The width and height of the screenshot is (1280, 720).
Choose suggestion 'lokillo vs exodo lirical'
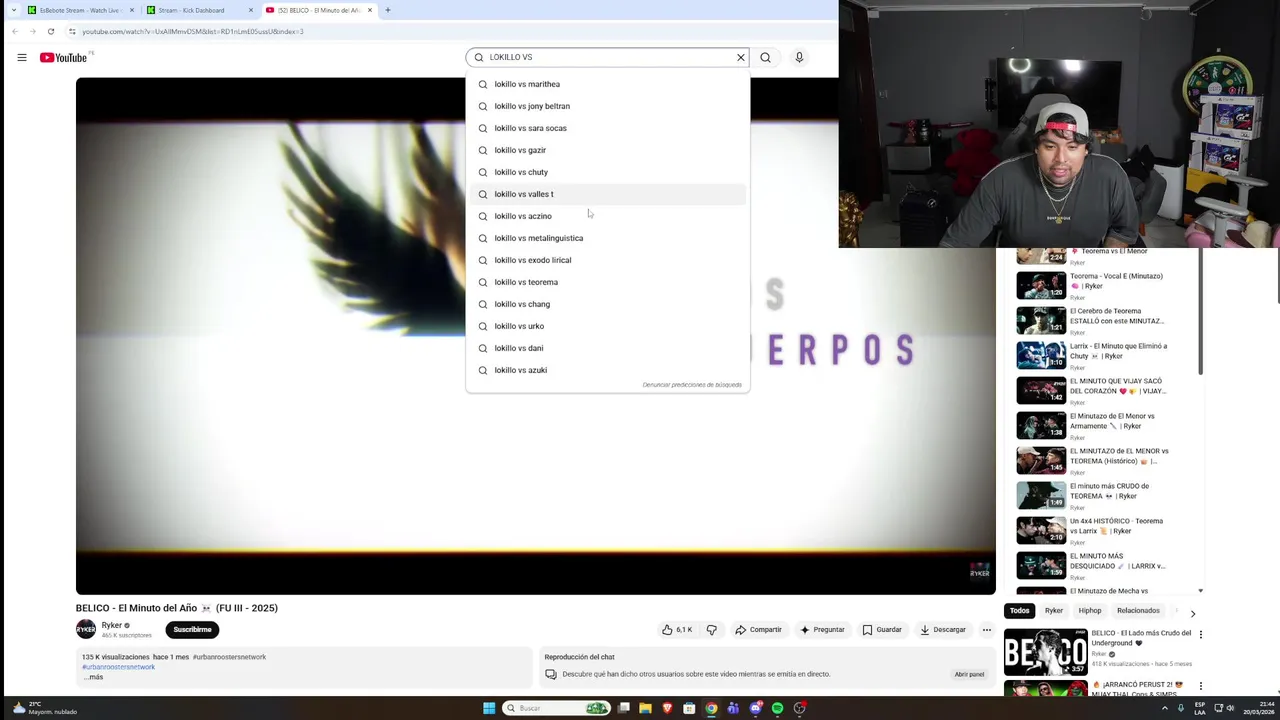[x=607, y=260]
